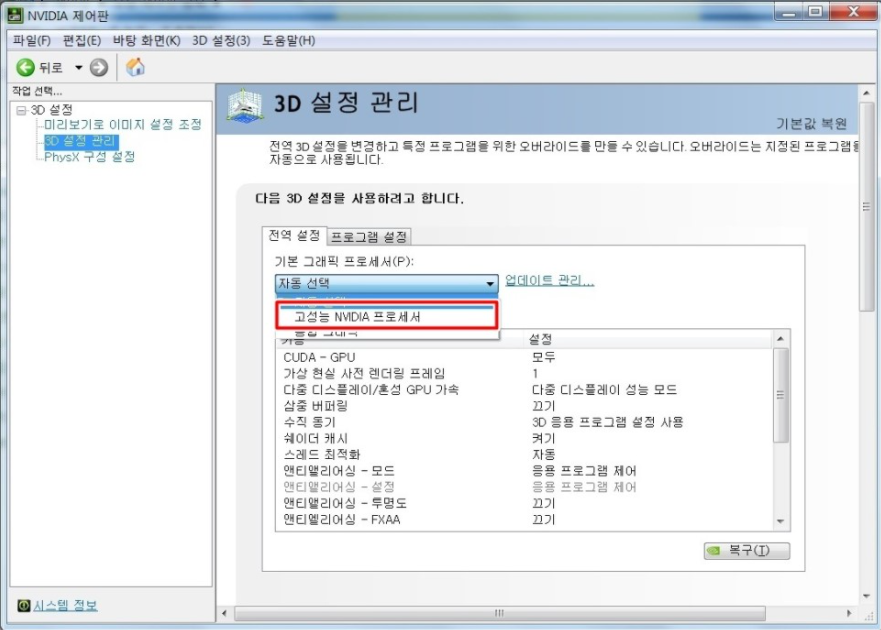The height and width of the screenshot is (630, 881).
Task: Click the 복구(I) button
Action: [x=747, y=551]
